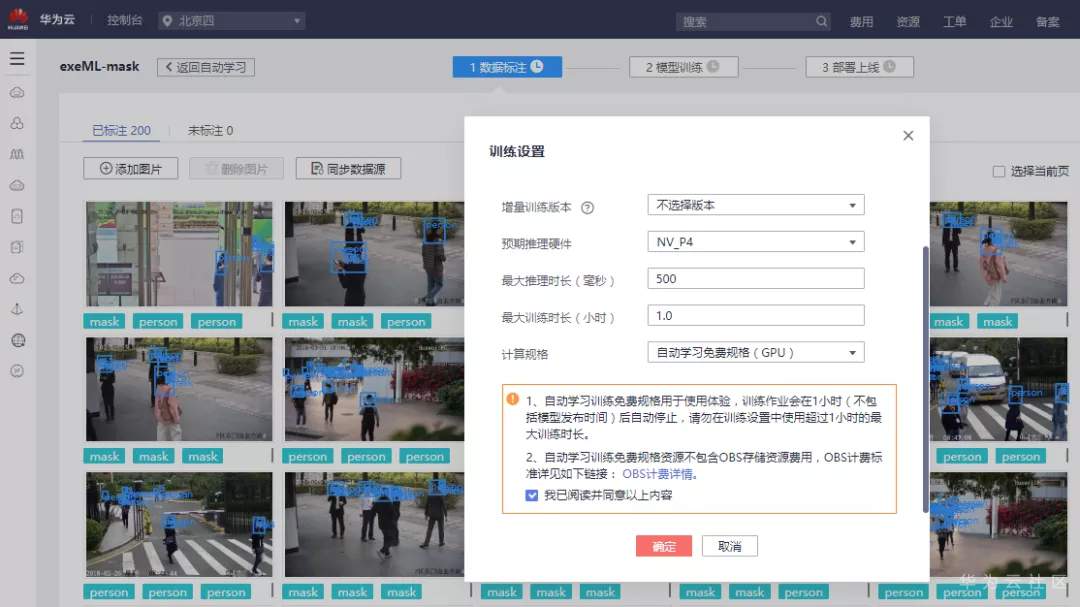Open the 控制台 menu item

(x=124, y=20)
